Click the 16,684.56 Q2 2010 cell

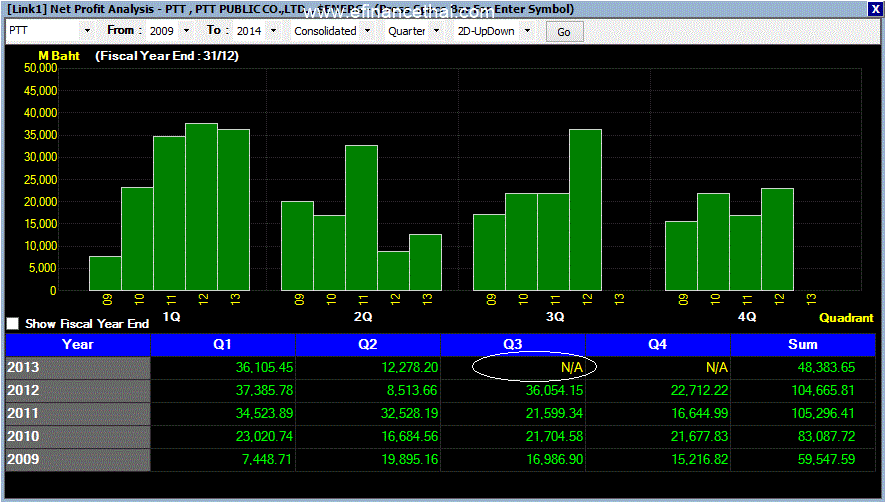pyautogui.click(x=368, y=437)
